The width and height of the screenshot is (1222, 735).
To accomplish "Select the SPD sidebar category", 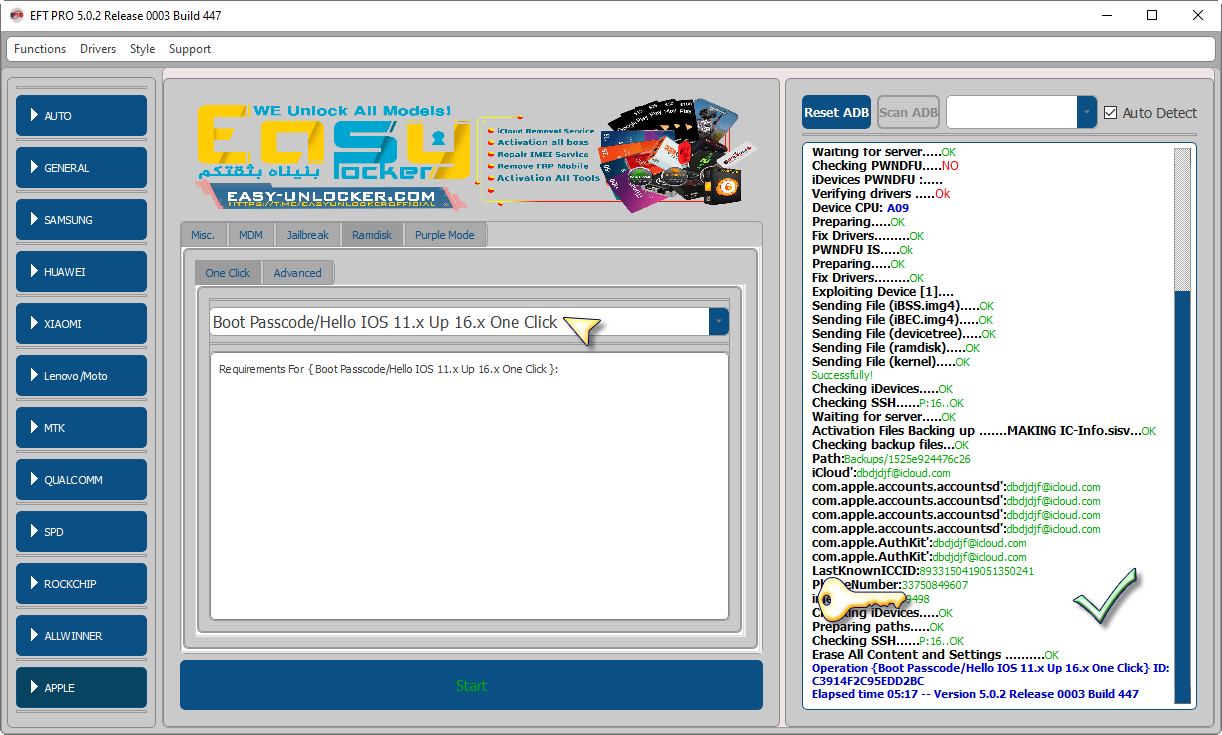I will coord(81,532).
